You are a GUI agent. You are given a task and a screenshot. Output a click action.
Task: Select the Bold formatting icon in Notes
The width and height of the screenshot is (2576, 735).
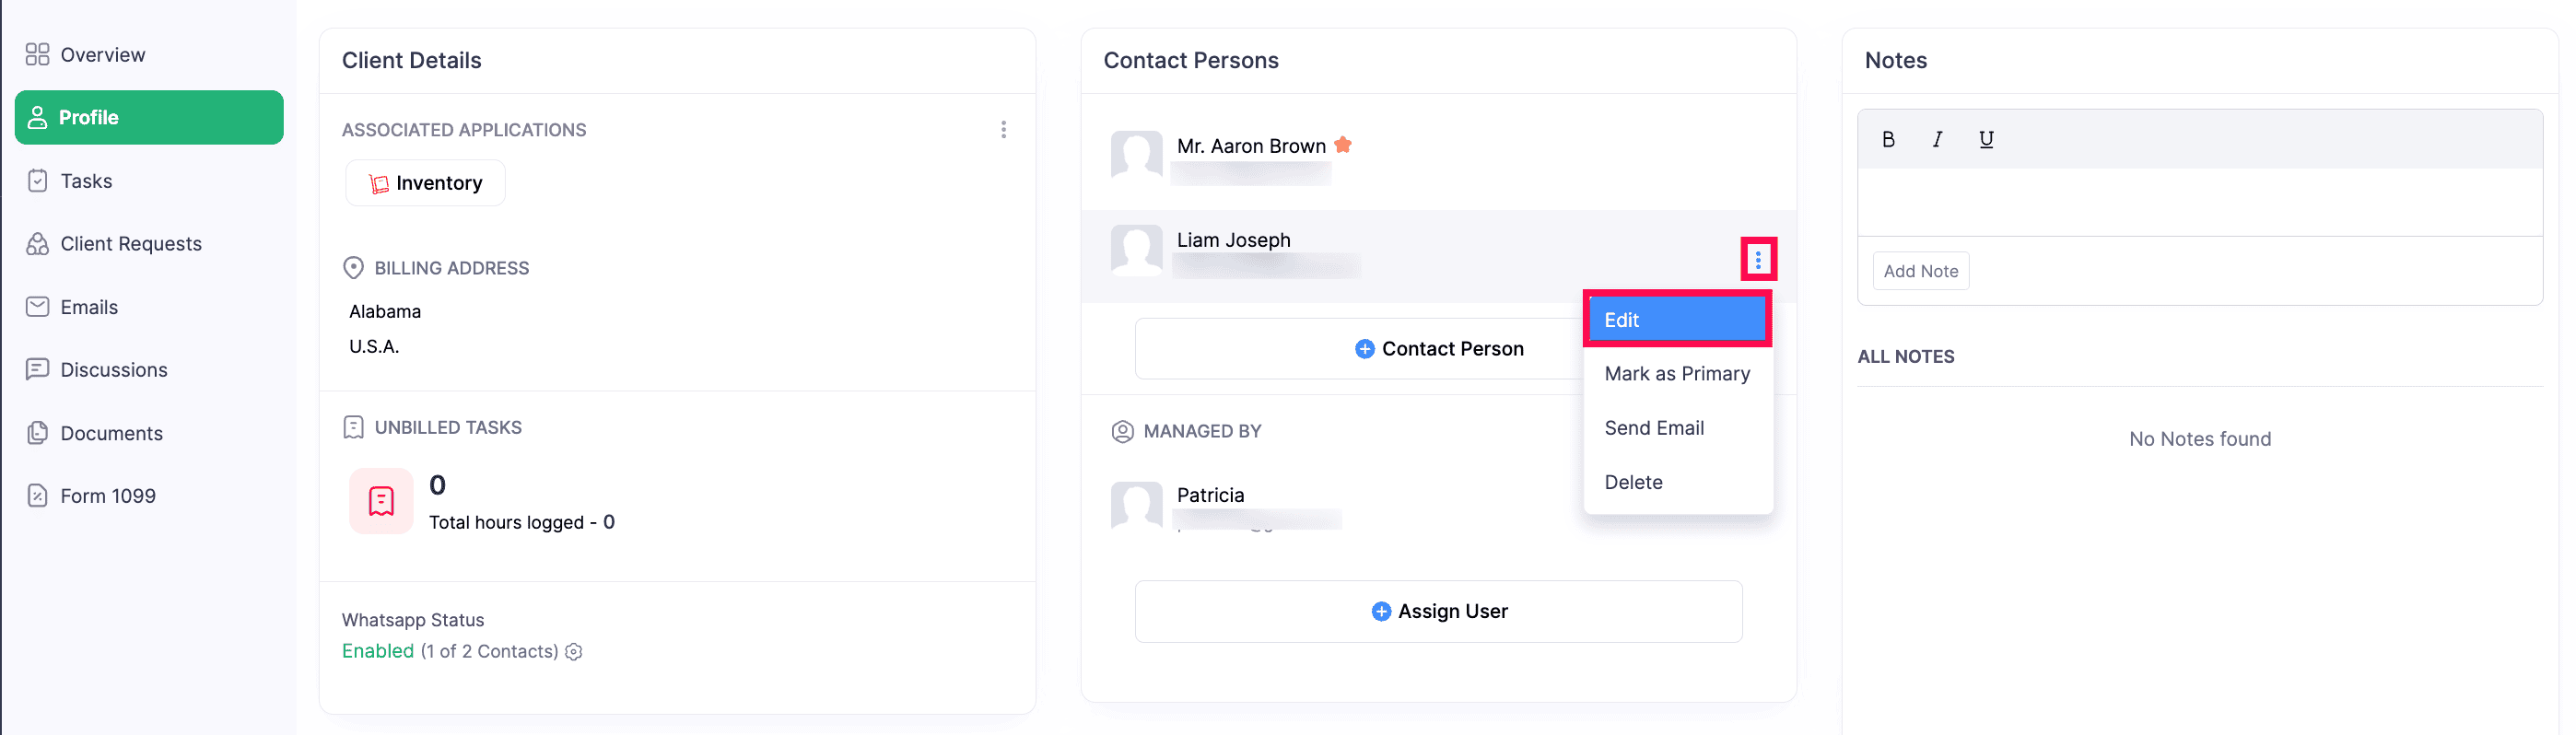click(x=1888, y=139)
